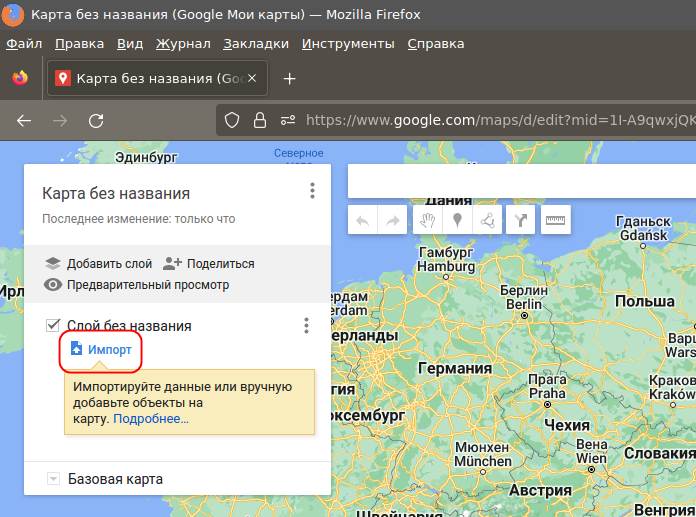Click the Австрия label on map
696x517 pixels.
(540, 490)
